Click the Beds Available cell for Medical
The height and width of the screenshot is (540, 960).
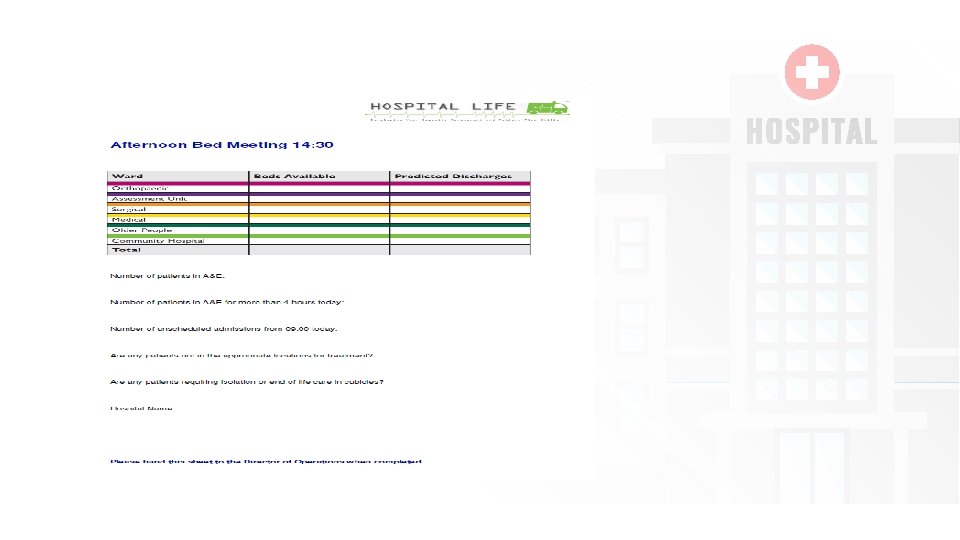[x=319, y=220]
